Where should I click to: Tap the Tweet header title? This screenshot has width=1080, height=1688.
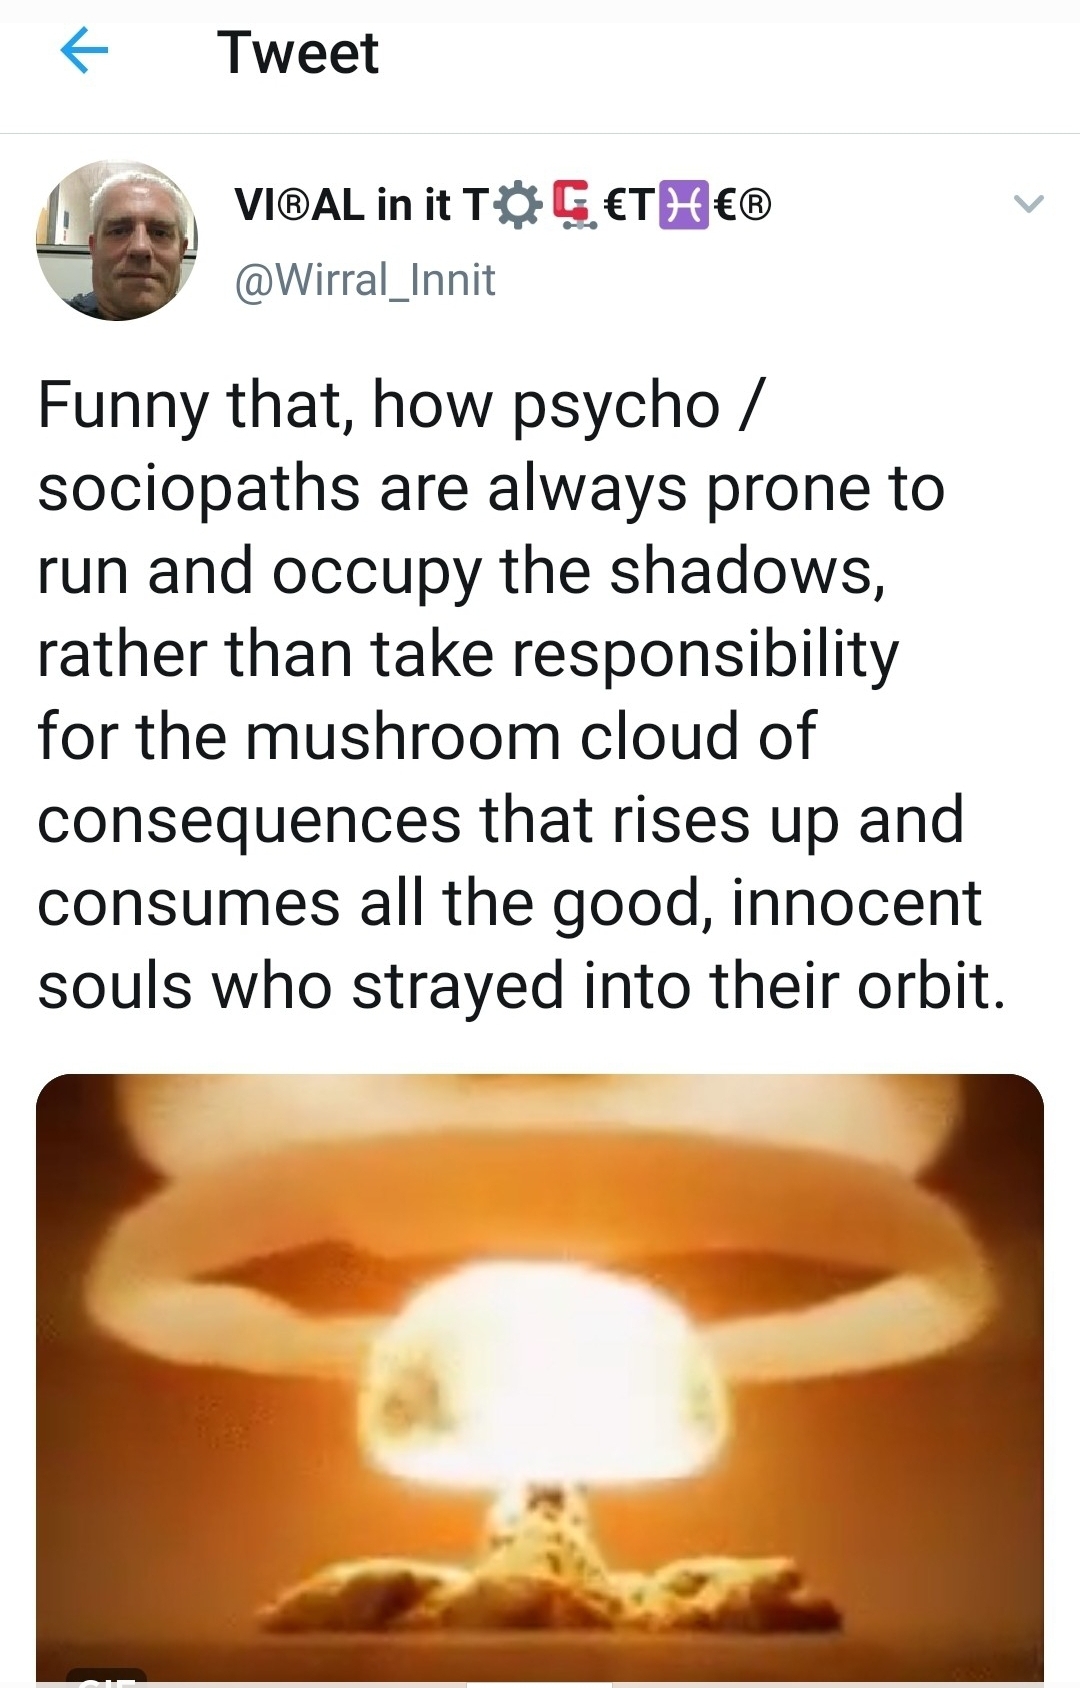(298, 52)
